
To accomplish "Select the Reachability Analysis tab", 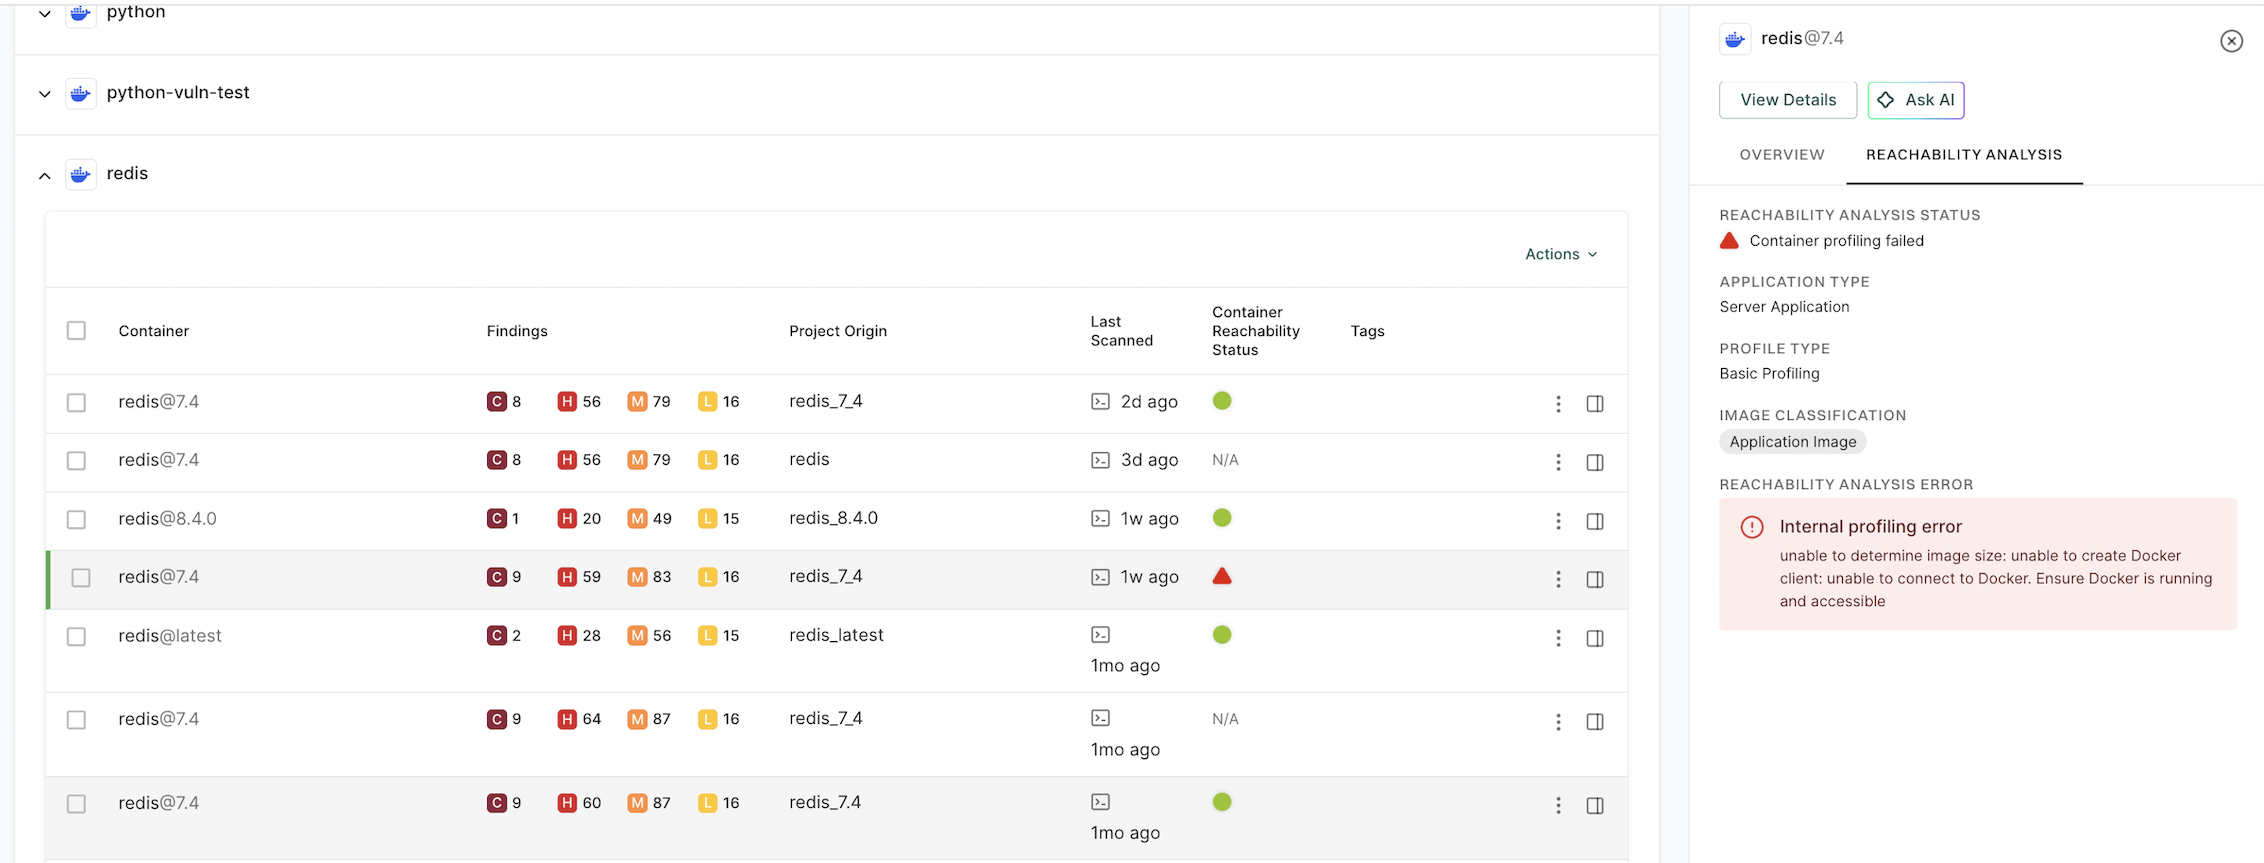I will pyautogui.click(x=1963, y=155).
